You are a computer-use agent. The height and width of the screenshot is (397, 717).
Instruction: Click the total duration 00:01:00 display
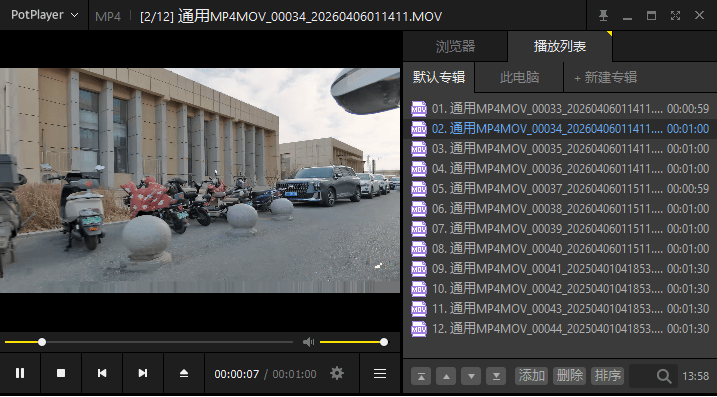pyautogui.click(x=294, y=374)
